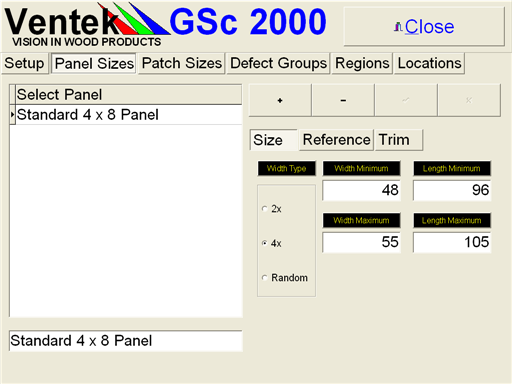Open the Locations tab

[x=429, y=63]
